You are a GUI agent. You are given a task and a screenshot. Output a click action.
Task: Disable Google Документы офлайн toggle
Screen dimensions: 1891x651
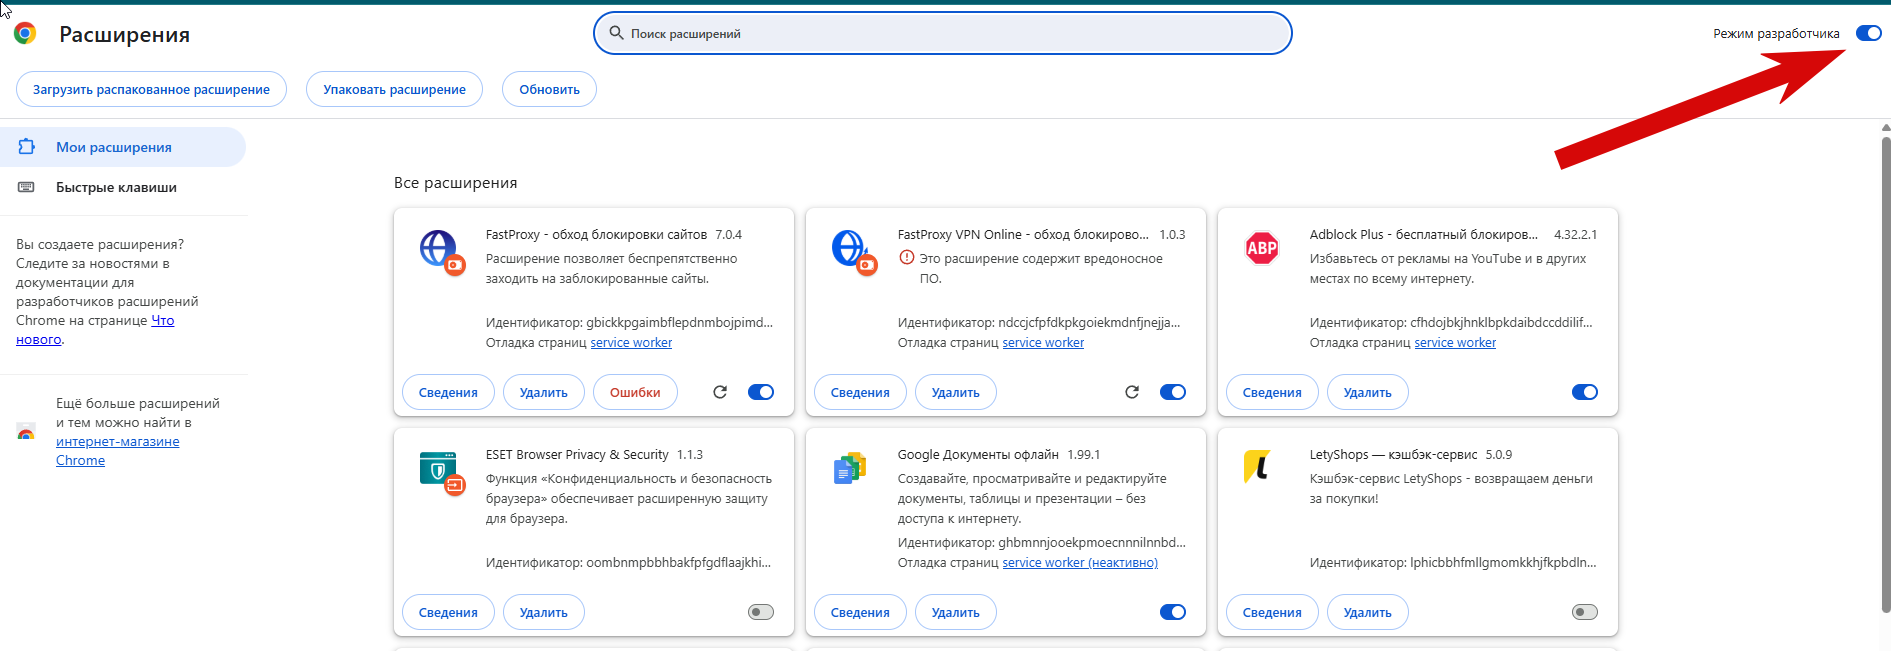coord(1173,612)
